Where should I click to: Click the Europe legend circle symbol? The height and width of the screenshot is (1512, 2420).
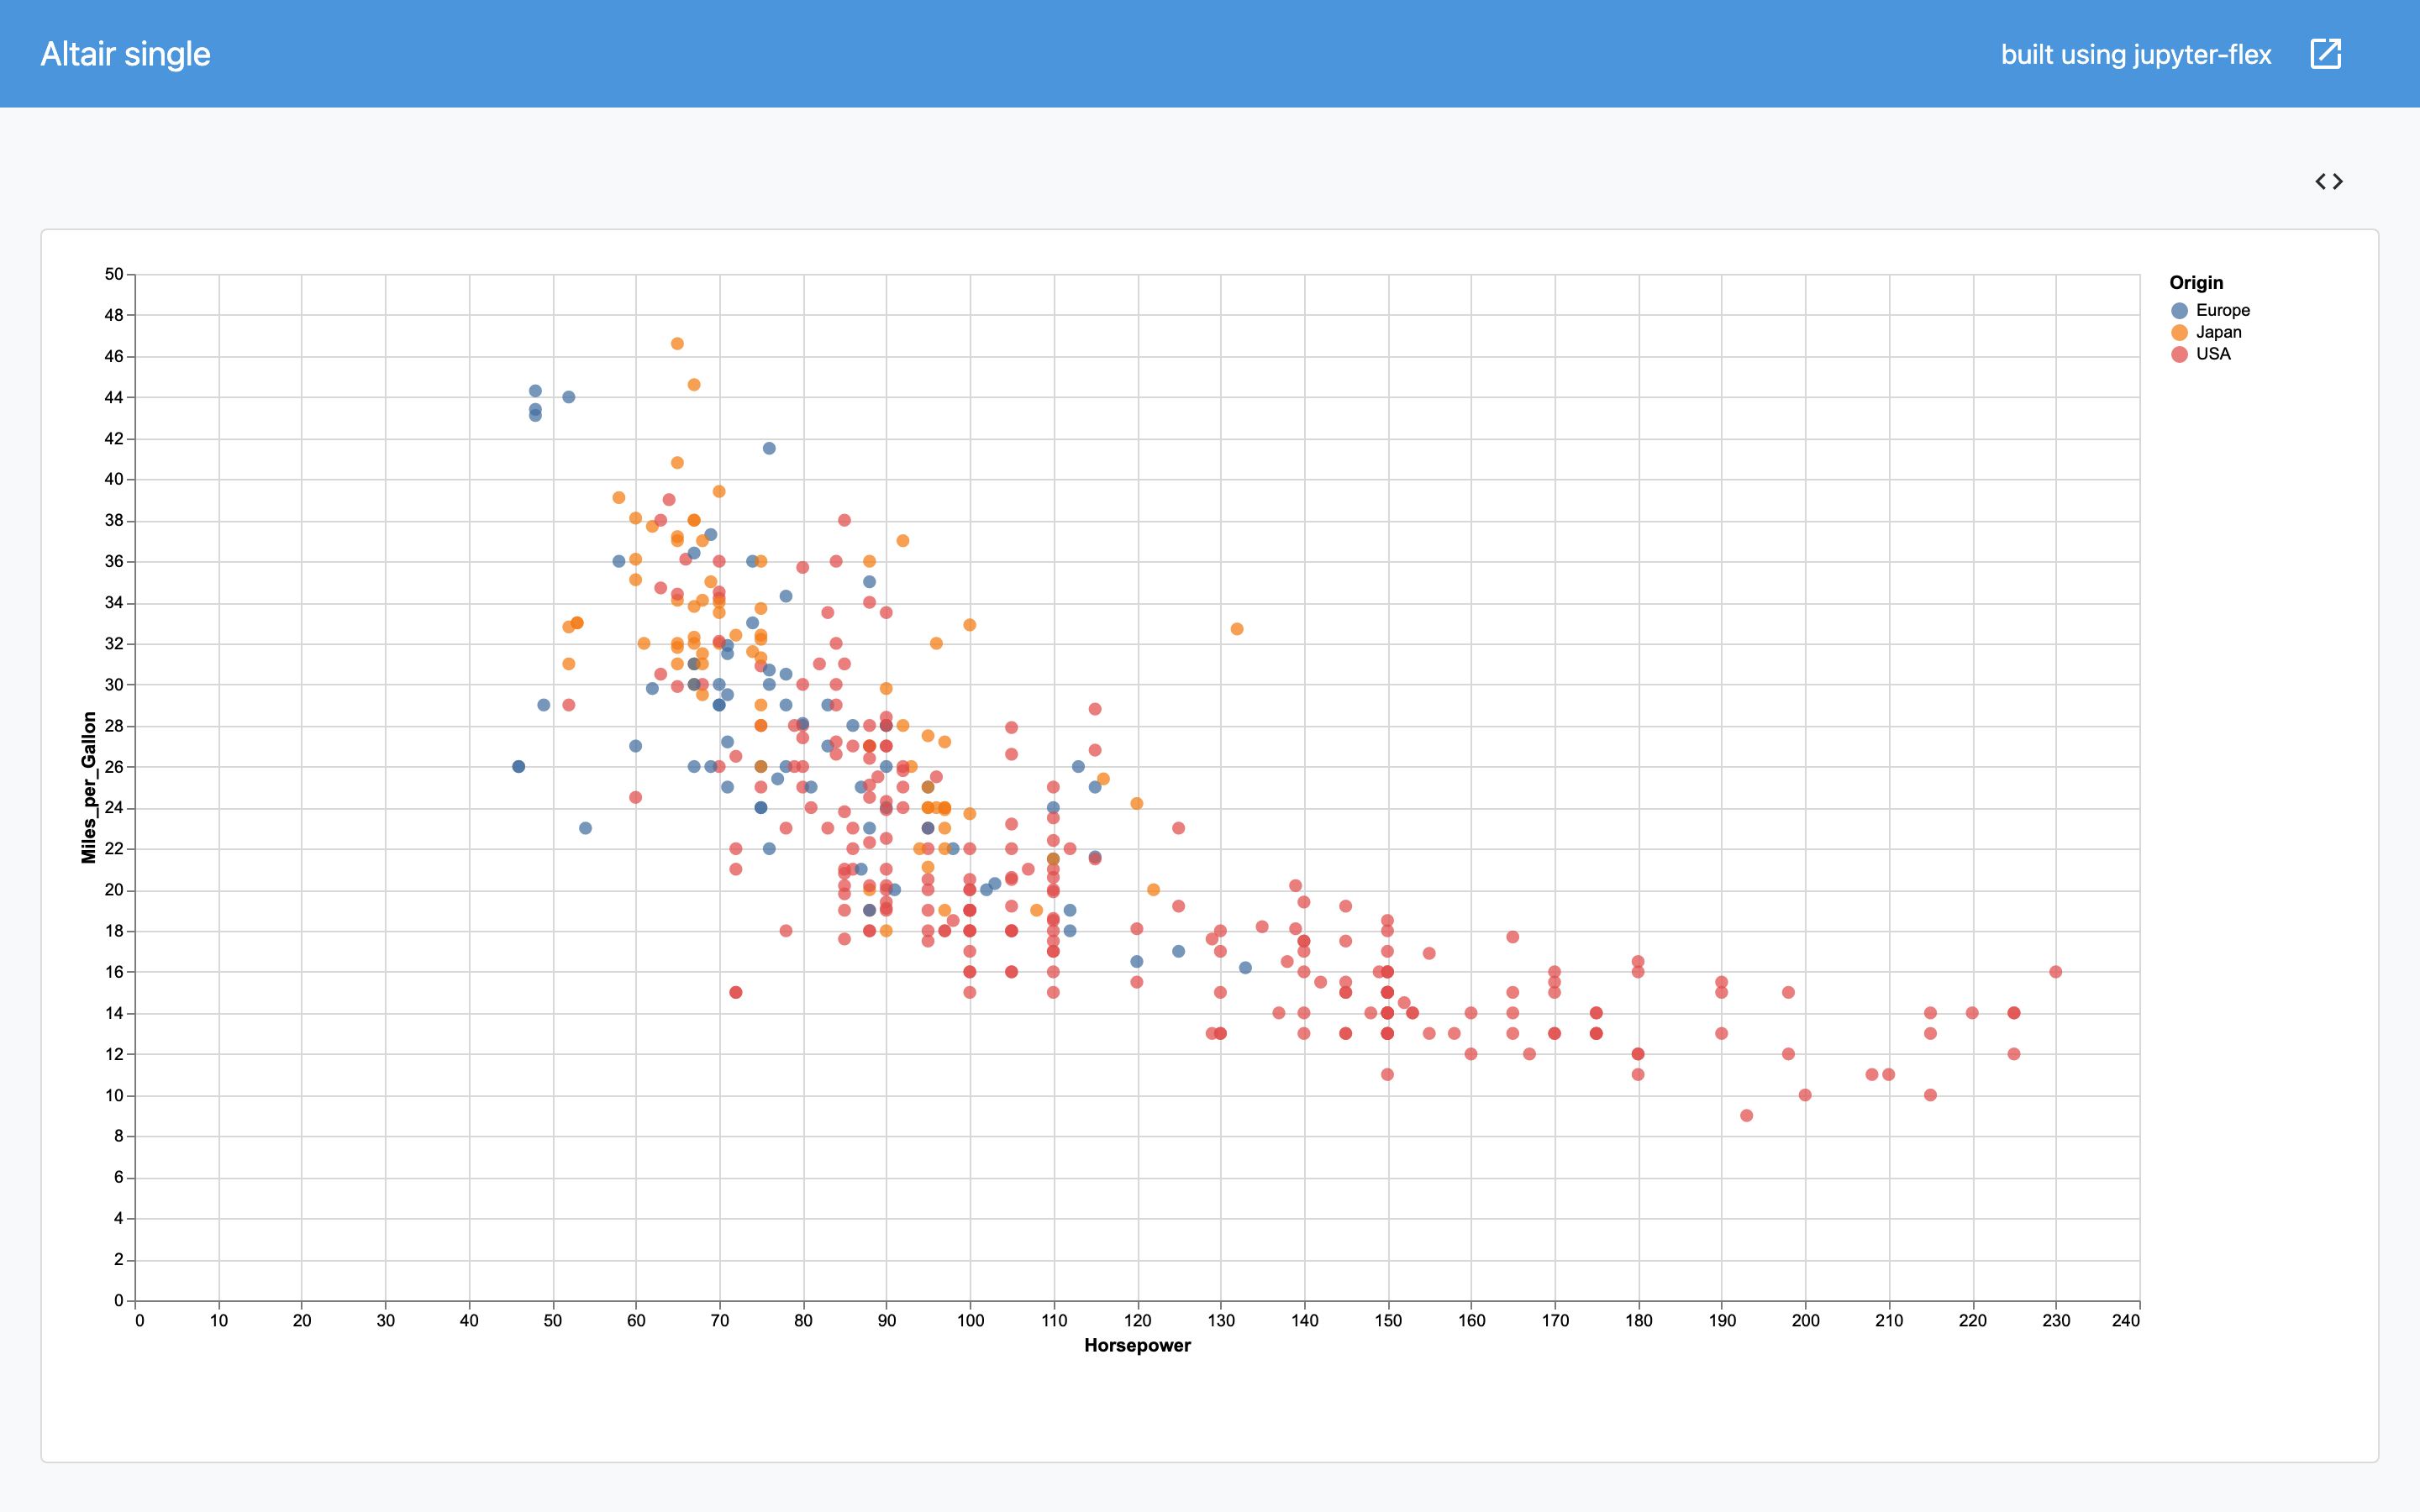2180,311
